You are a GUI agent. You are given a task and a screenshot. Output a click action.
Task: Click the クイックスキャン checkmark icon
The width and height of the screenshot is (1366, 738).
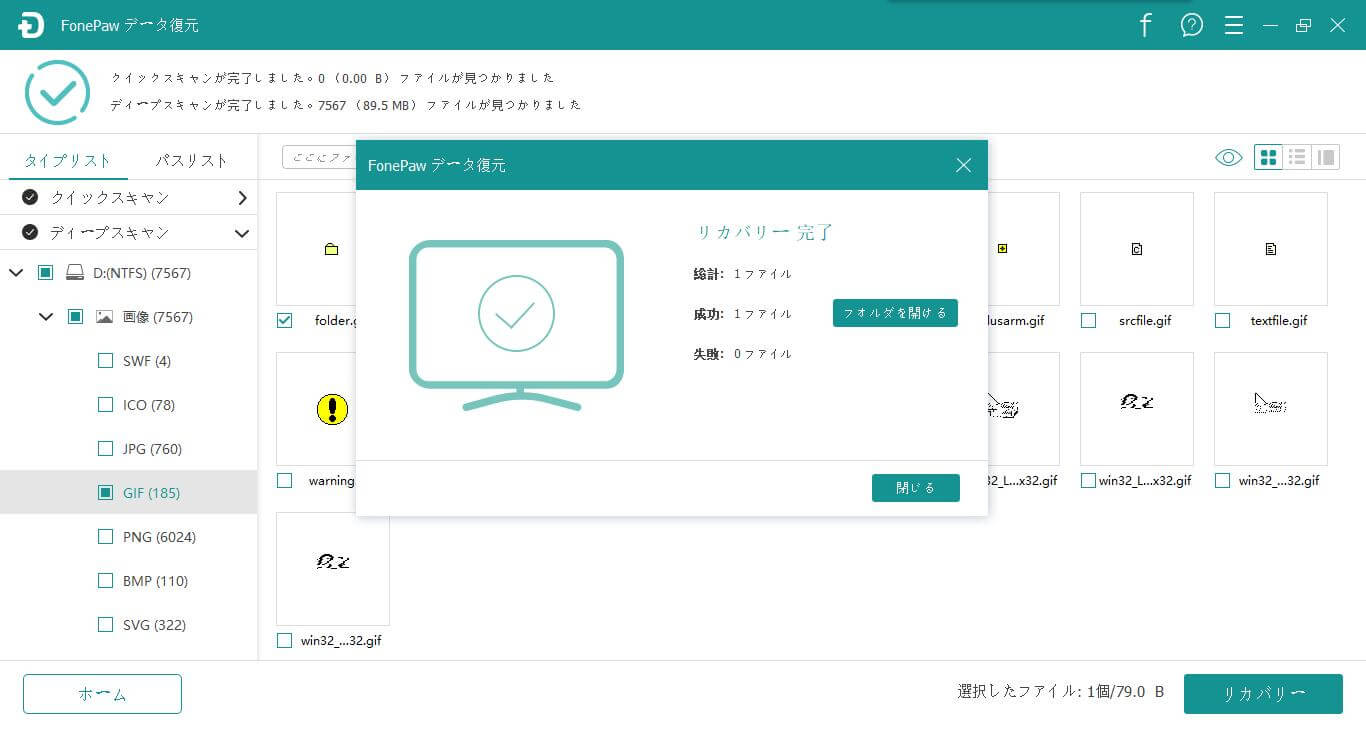pos(30,197)
